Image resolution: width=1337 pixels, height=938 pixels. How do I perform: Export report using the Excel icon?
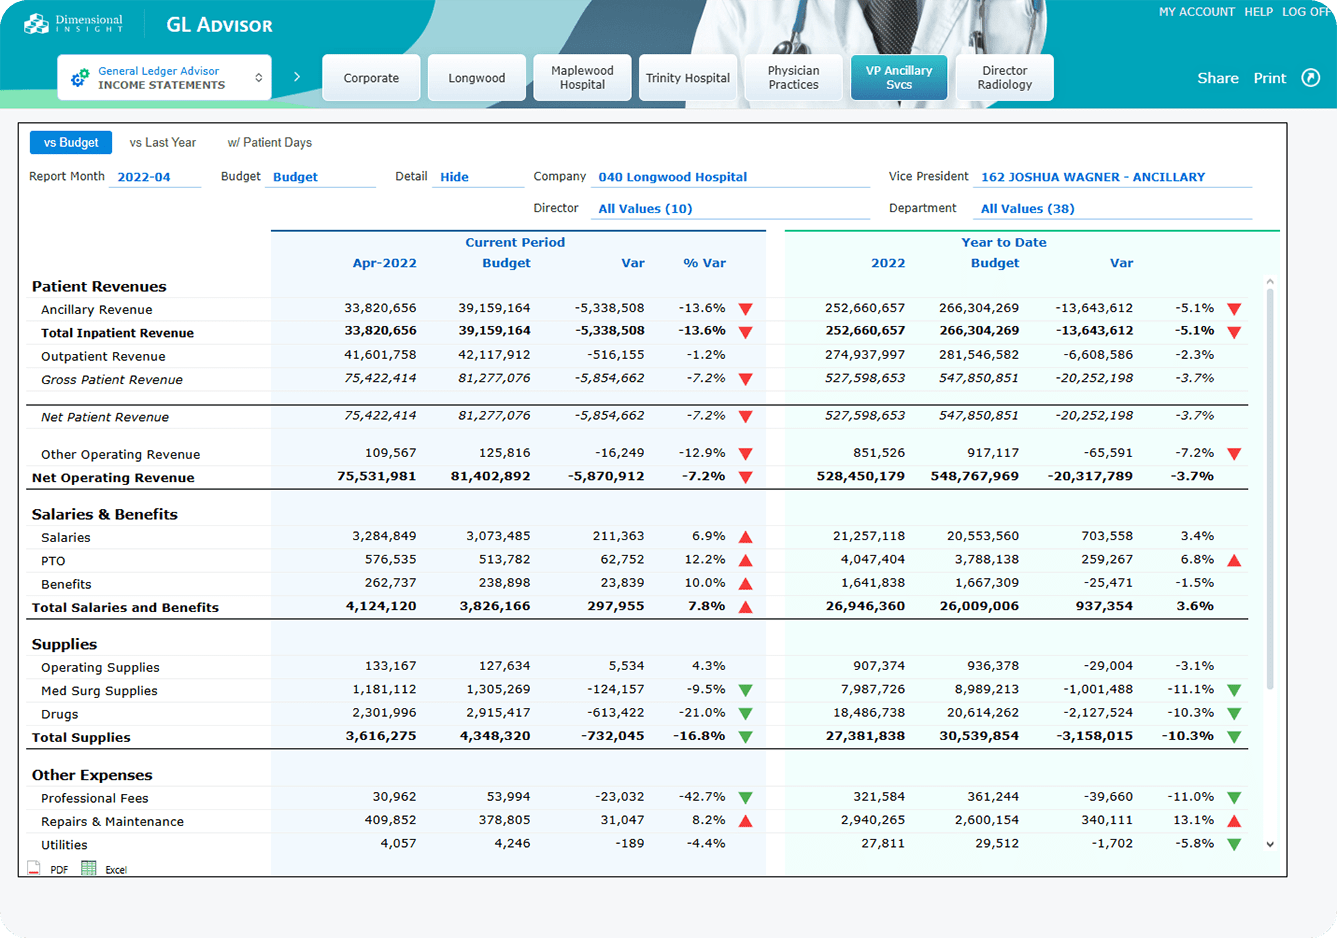(89, 869)
